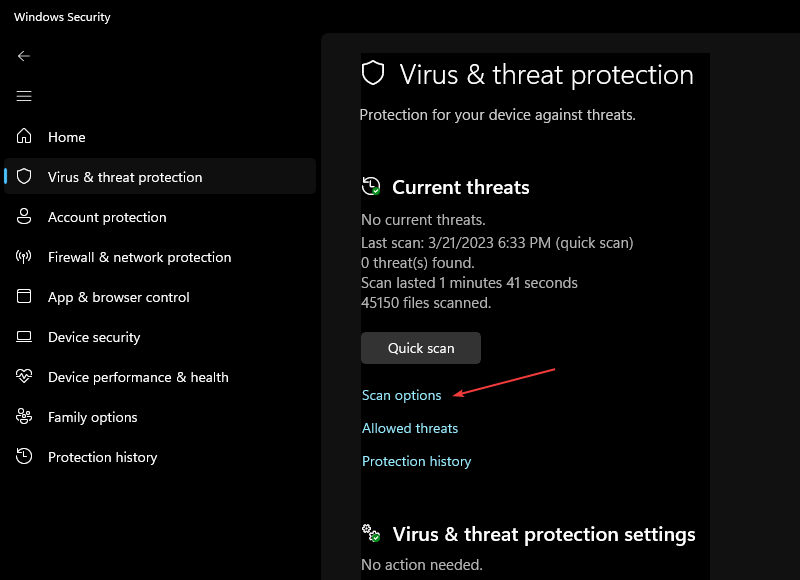Click the Home house icon
Viewport: 800px width, 580px height.
click(24, 136)
